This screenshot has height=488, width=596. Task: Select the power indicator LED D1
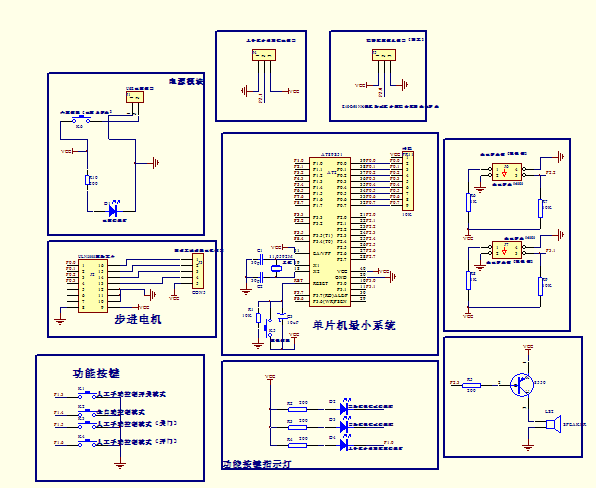click(x=113, y=210)
